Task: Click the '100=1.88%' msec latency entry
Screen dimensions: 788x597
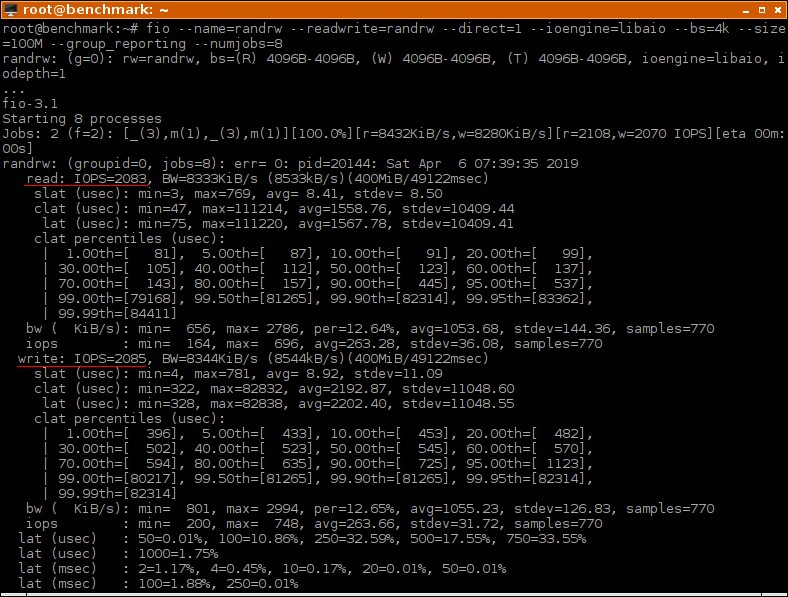Action: point(174,584)
